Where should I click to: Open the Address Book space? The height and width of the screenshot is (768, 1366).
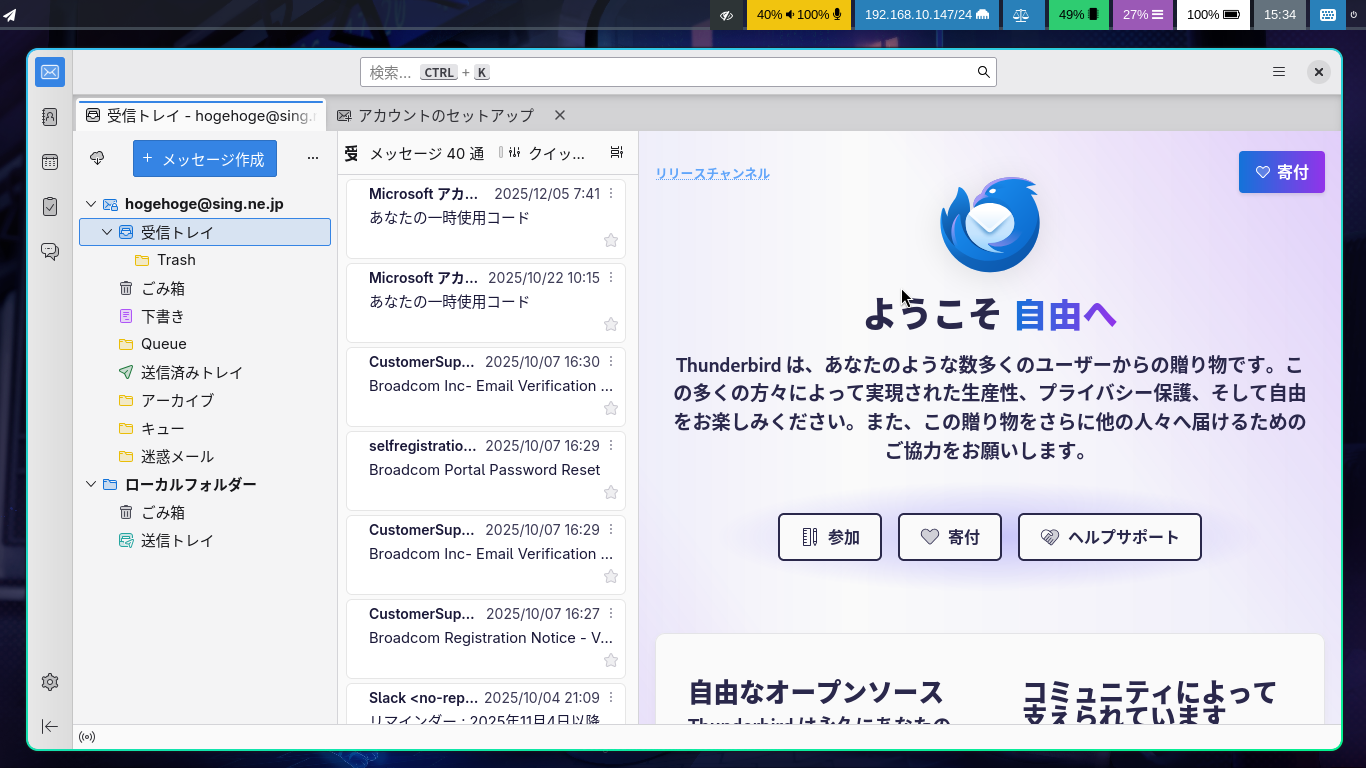[x=50, y=117]
